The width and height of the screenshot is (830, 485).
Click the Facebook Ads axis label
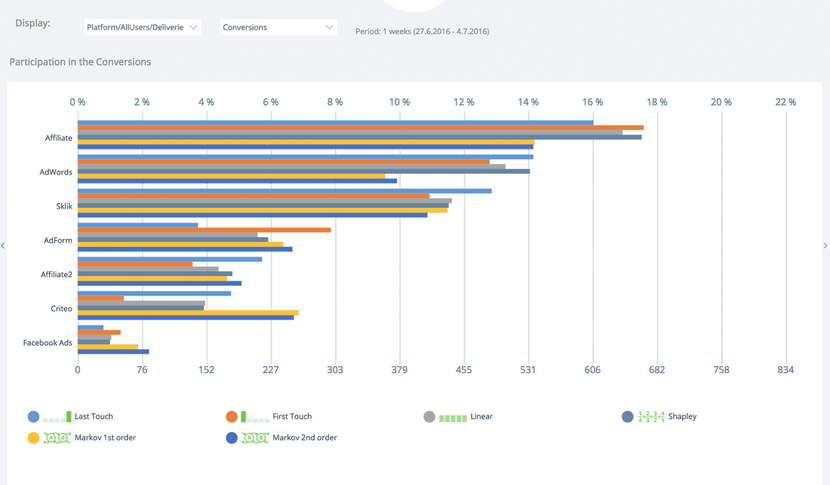point(47,343)
